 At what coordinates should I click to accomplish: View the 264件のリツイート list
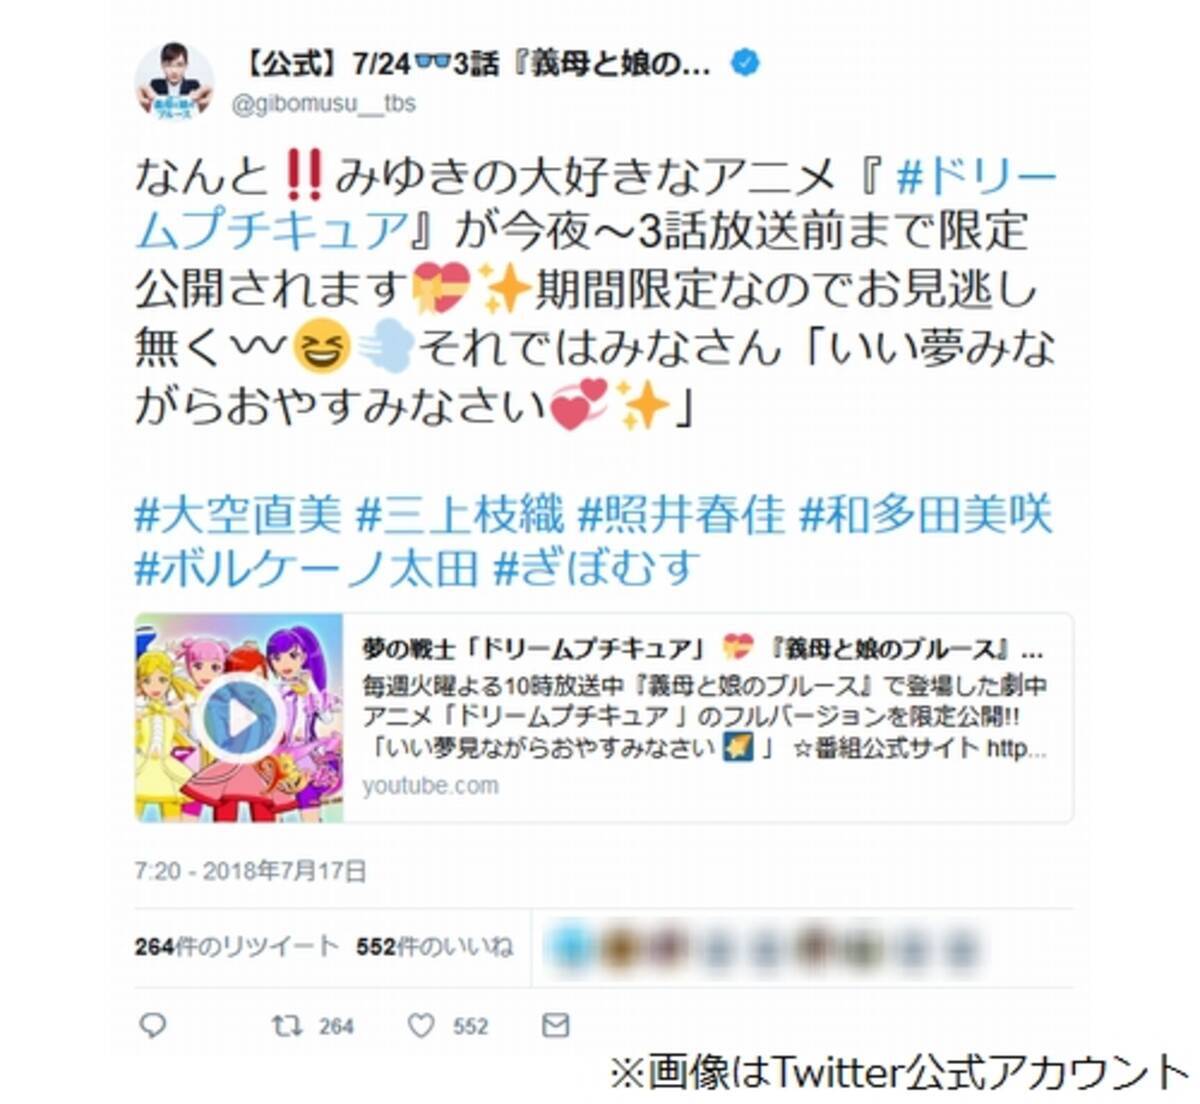pos(236,946)
